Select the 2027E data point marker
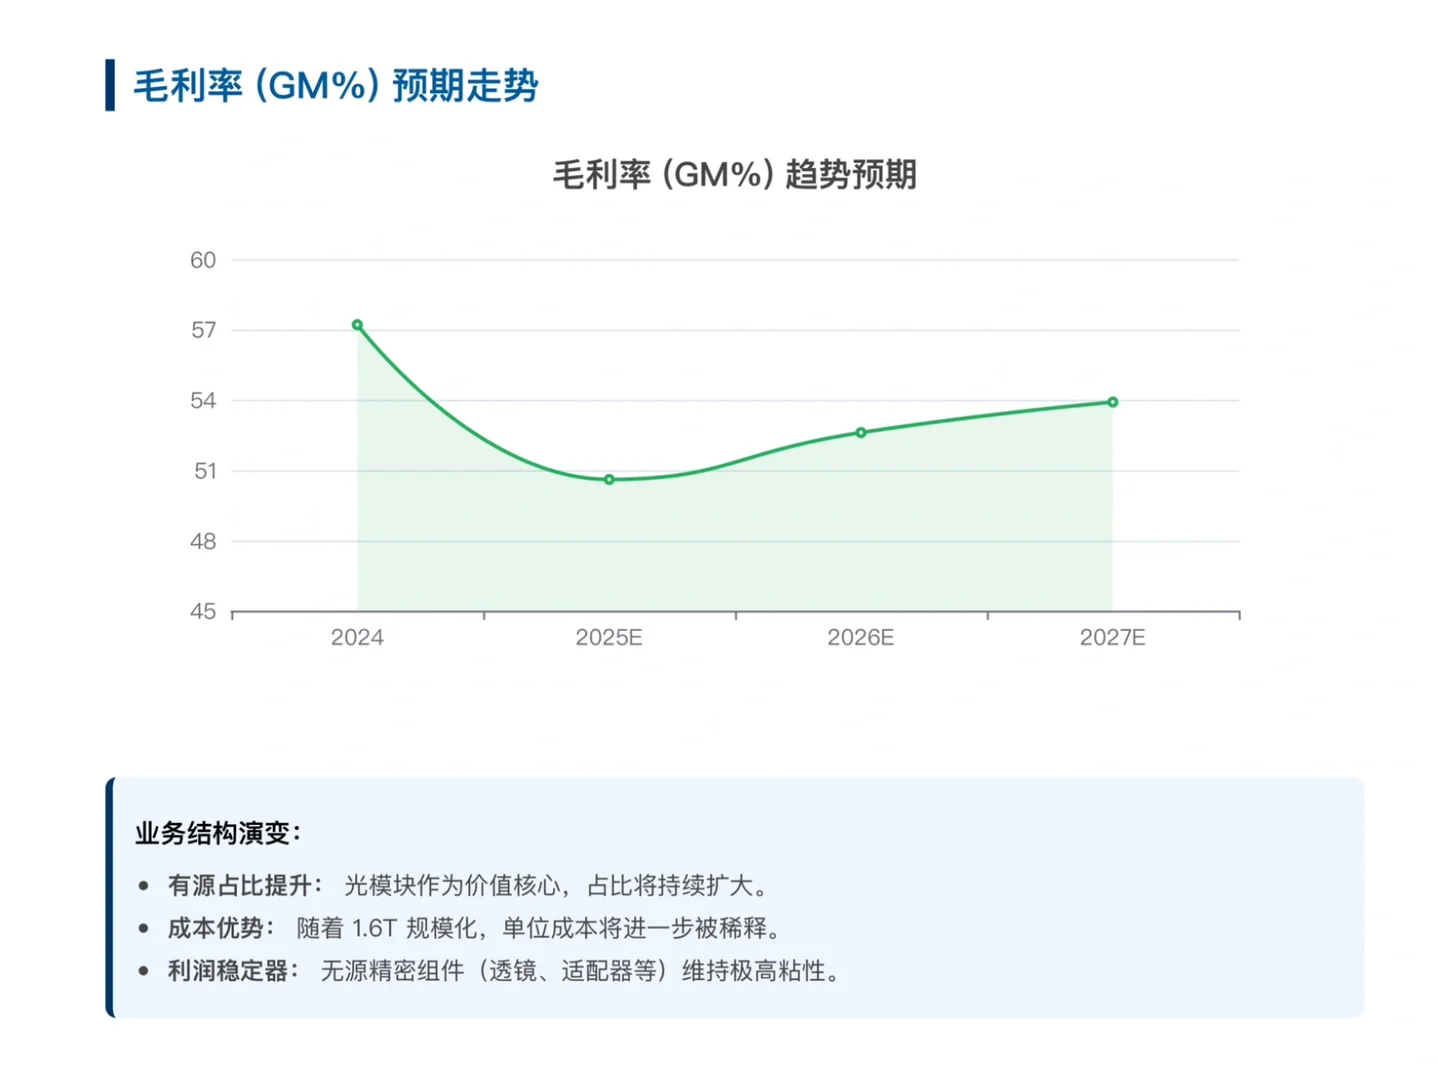The image size is (1438, 1080). [x=1112, y=402]
